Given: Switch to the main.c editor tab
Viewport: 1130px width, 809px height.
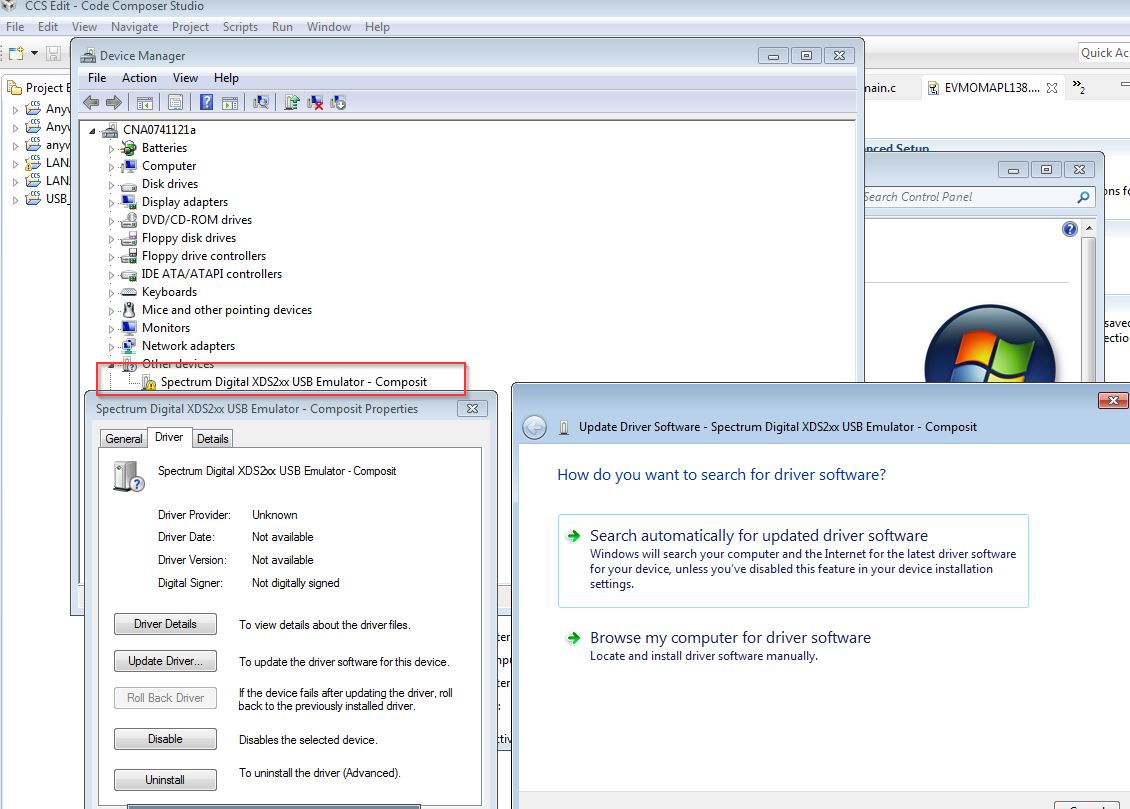Looking at the screenshot, I should point(880,88).
